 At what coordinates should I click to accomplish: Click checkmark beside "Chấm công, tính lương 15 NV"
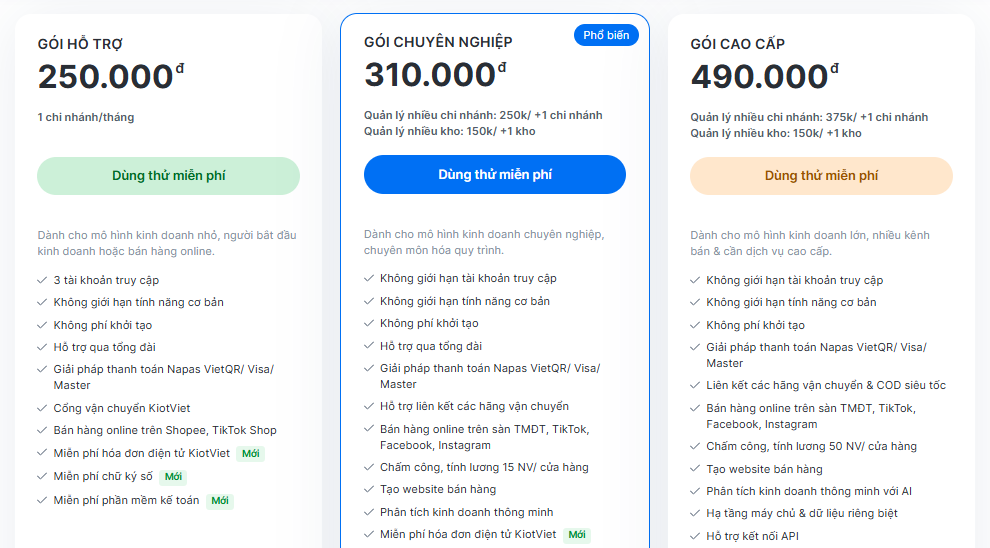[369, 467]
